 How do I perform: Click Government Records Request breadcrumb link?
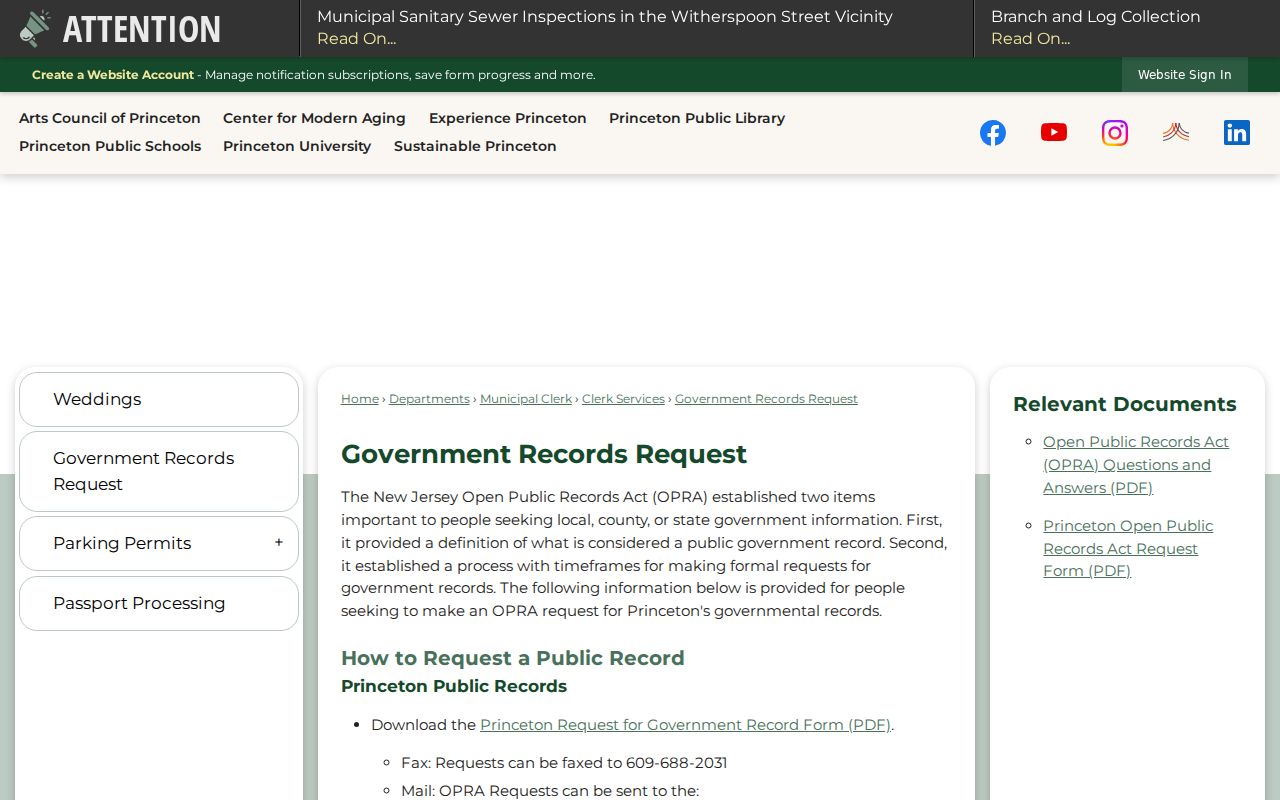[x=766, y=399]
